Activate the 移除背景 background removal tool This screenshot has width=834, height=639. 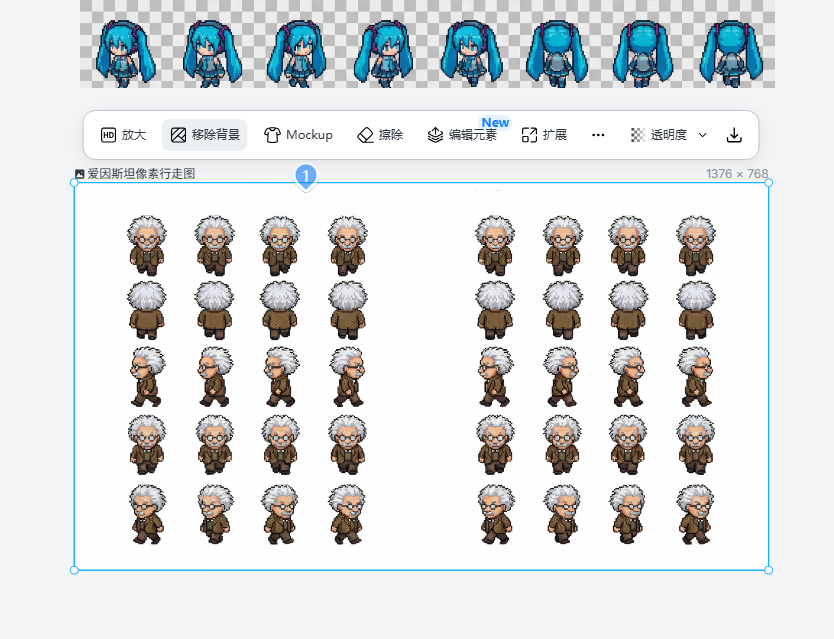pyautogui.click(x=204, y=134)
